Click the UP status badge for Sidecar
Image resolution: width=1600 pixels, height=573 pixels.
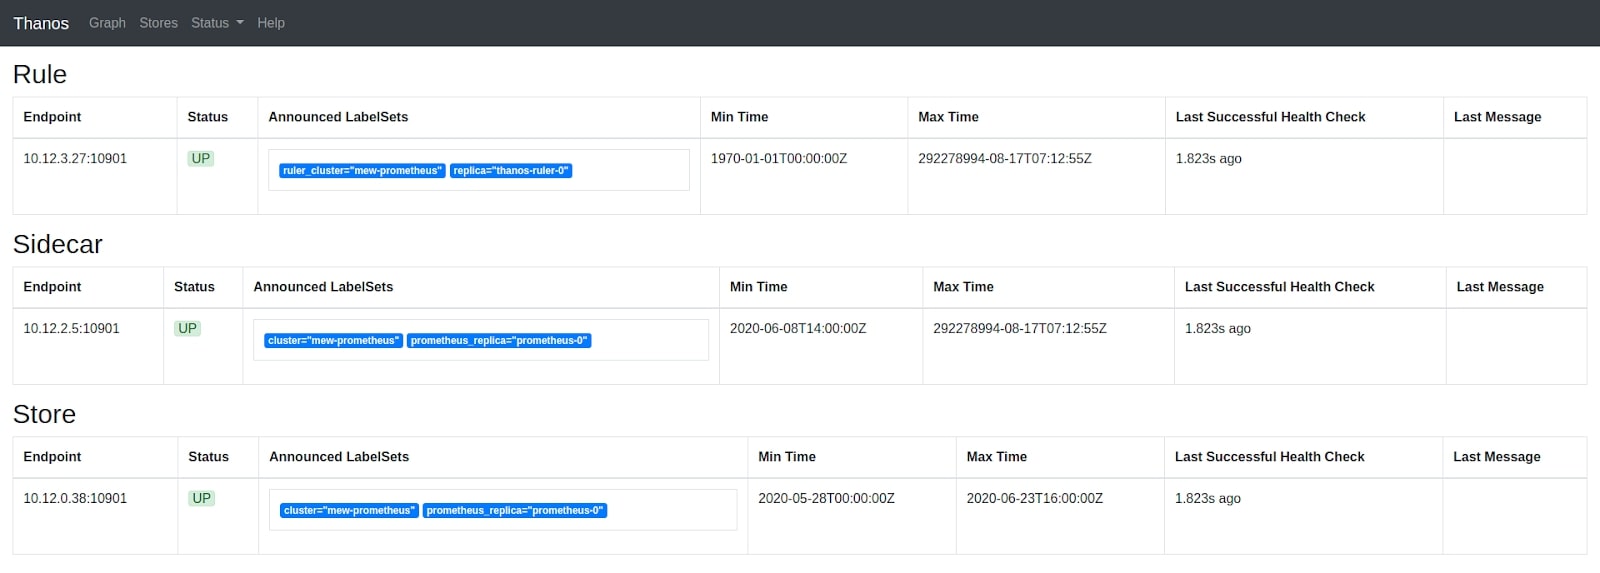point(187,328)
